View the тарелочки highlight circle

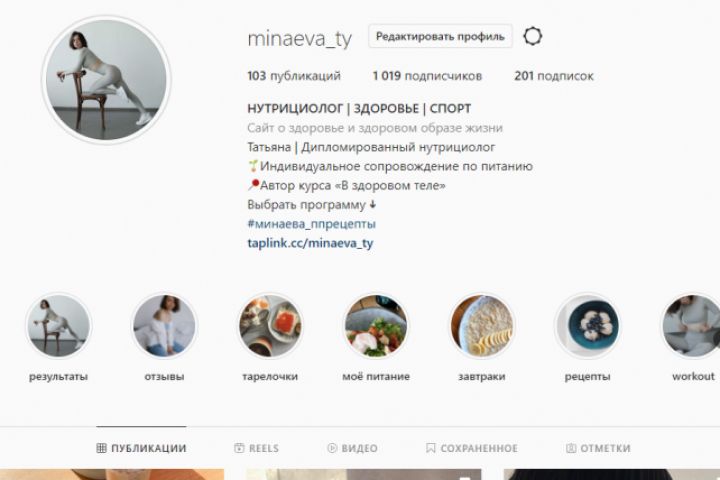click(x=270, y=326)
